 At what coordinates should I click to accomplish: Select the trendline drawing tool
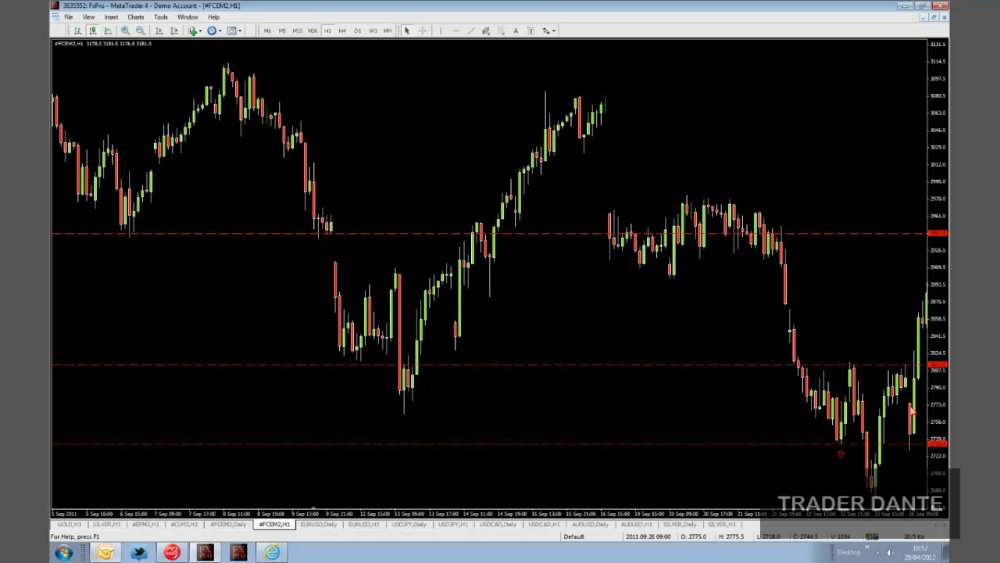pyautogui.click(x=471, y=31)
